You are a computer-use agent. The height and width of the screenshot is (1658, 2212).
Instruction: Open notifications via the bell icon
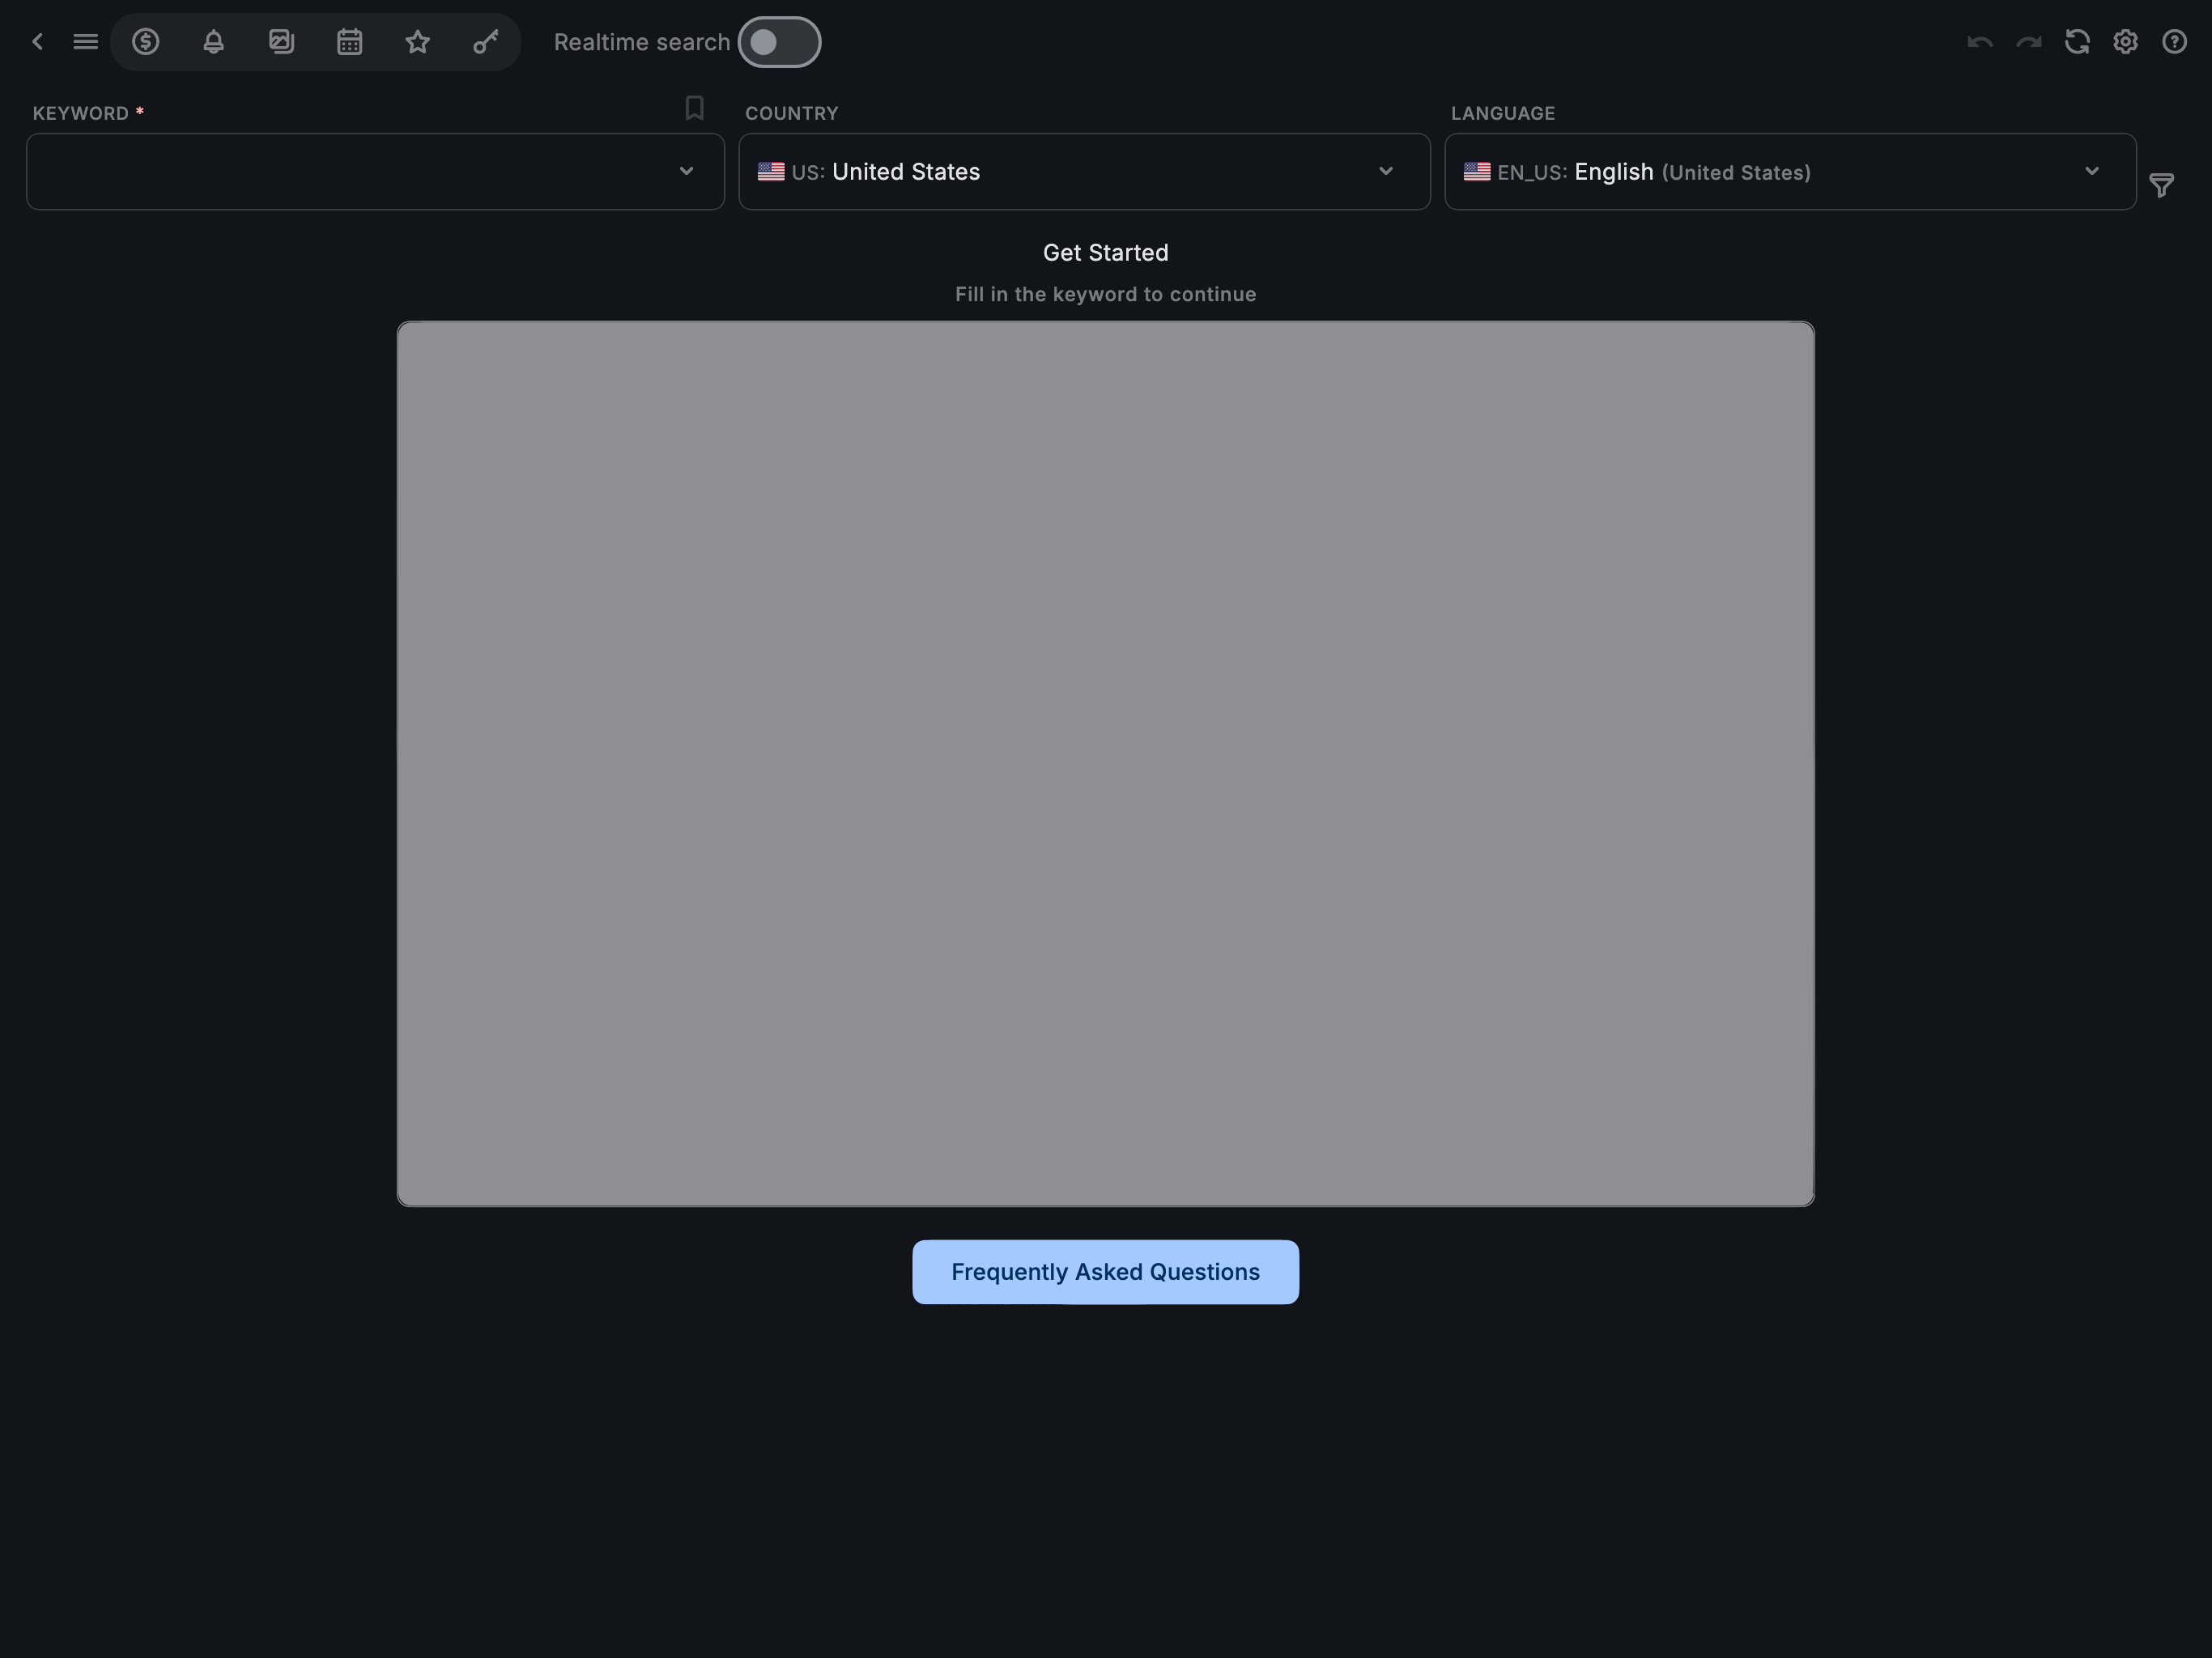pyautogui.click(x=214, y=42)
